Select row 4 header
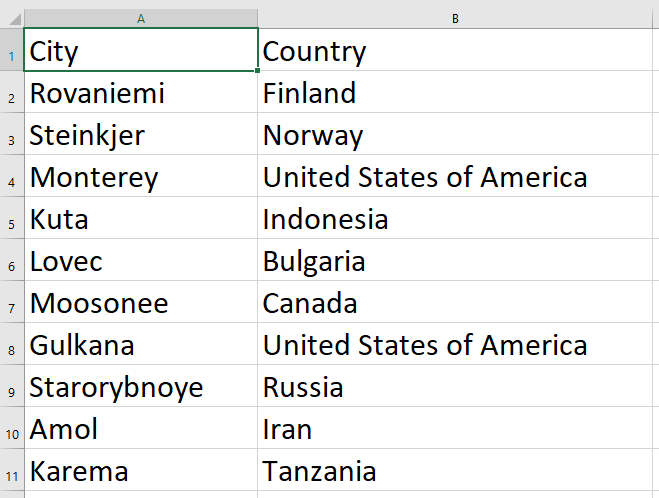 pyautogui.click(x=12, y=178)
